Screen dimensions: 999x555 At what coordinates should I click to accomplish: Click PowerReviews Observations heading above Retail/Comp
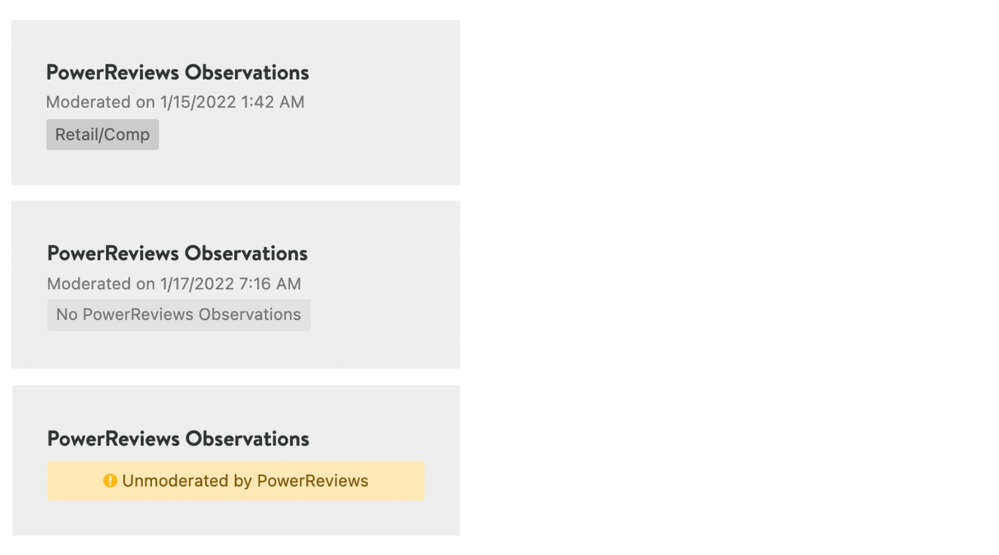(177, 73)
